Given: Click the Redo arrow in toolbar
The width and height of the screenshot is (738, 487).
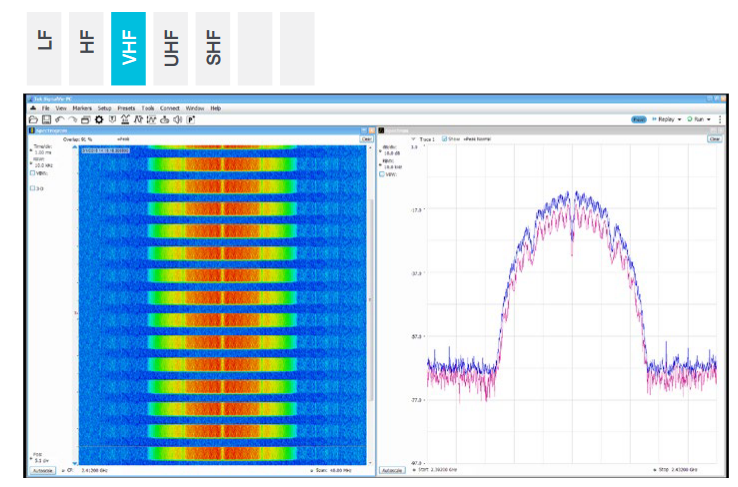Looking at the screenshot, I should [72, 119].
